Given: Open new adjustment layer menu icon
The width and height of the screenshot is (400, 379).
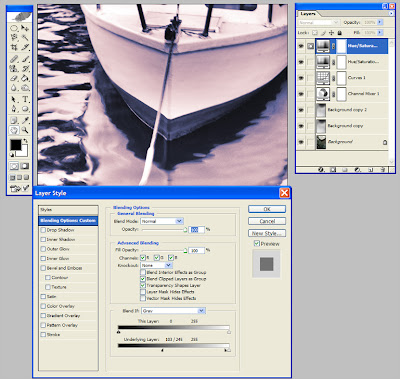Looking at the screenshot, I should (358, 170).
